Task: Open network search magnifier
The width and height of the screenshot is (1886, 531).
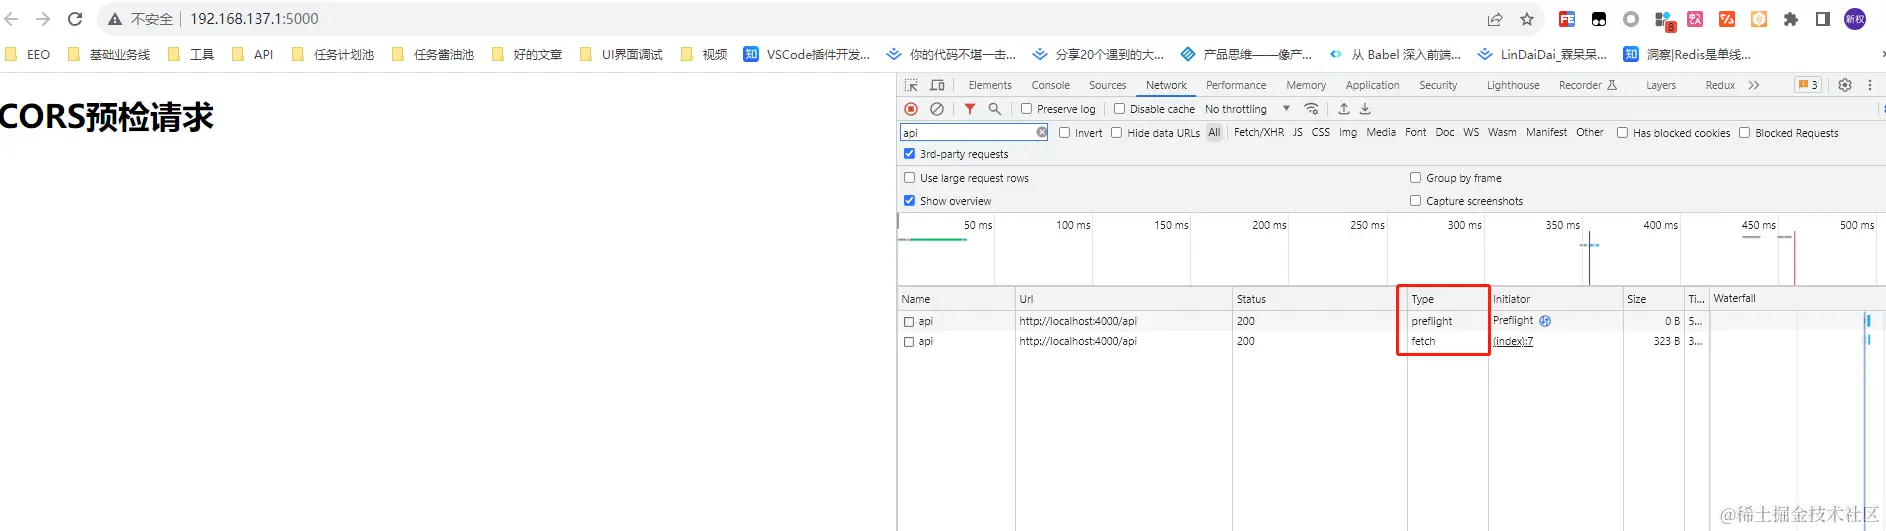Action: pos(995,109)
